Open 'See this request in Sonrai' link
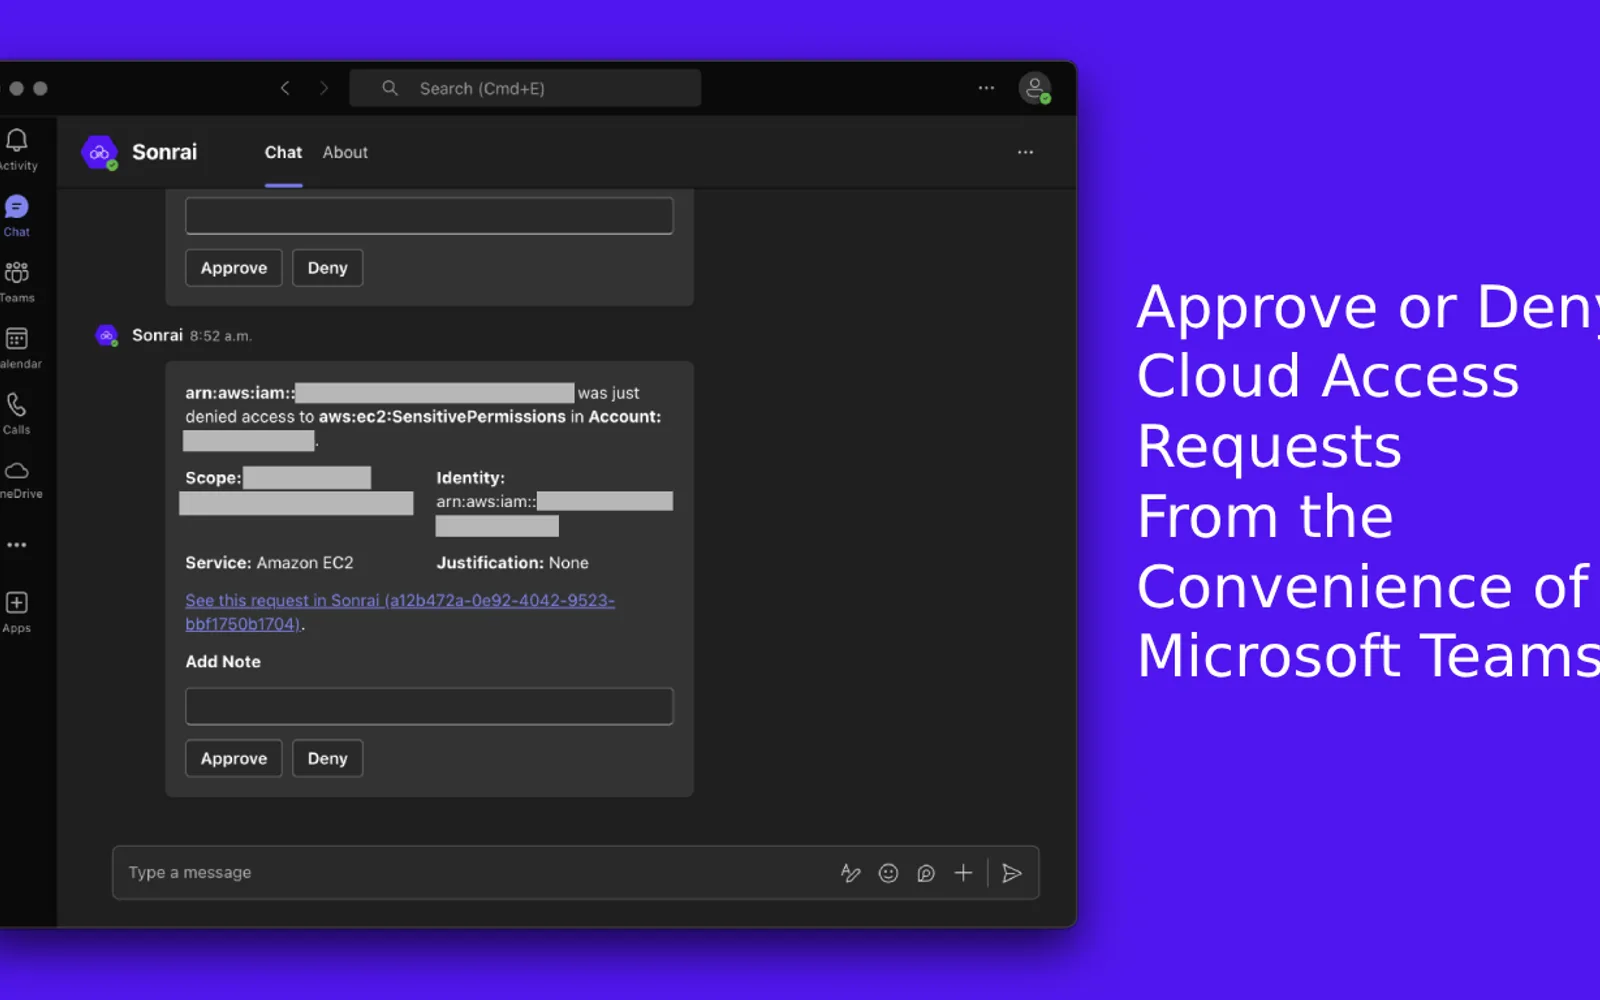This screenshot has height=1000, width=1600. [400, 612]
